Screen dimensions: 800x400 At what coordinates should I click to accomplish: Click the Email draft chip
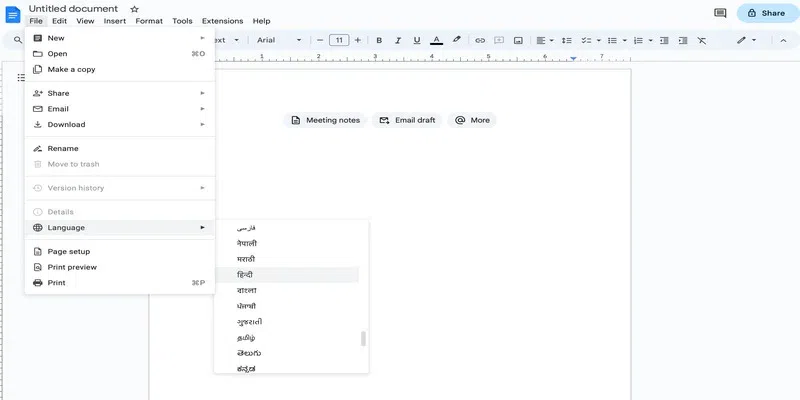pos(407,120)
